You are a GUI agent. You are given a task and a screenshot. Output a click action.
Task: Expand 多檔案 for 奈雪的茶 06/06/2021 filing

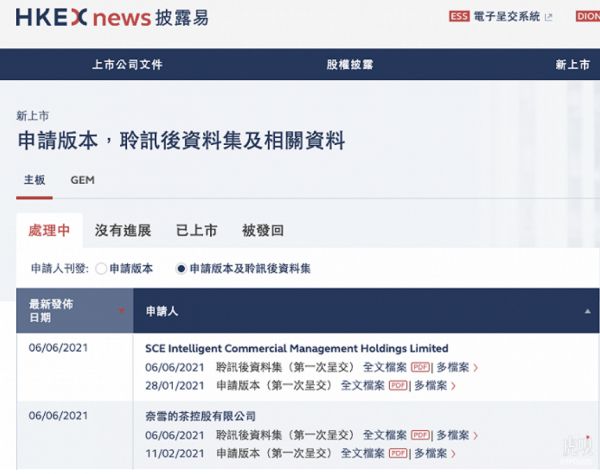coord(455,435)
